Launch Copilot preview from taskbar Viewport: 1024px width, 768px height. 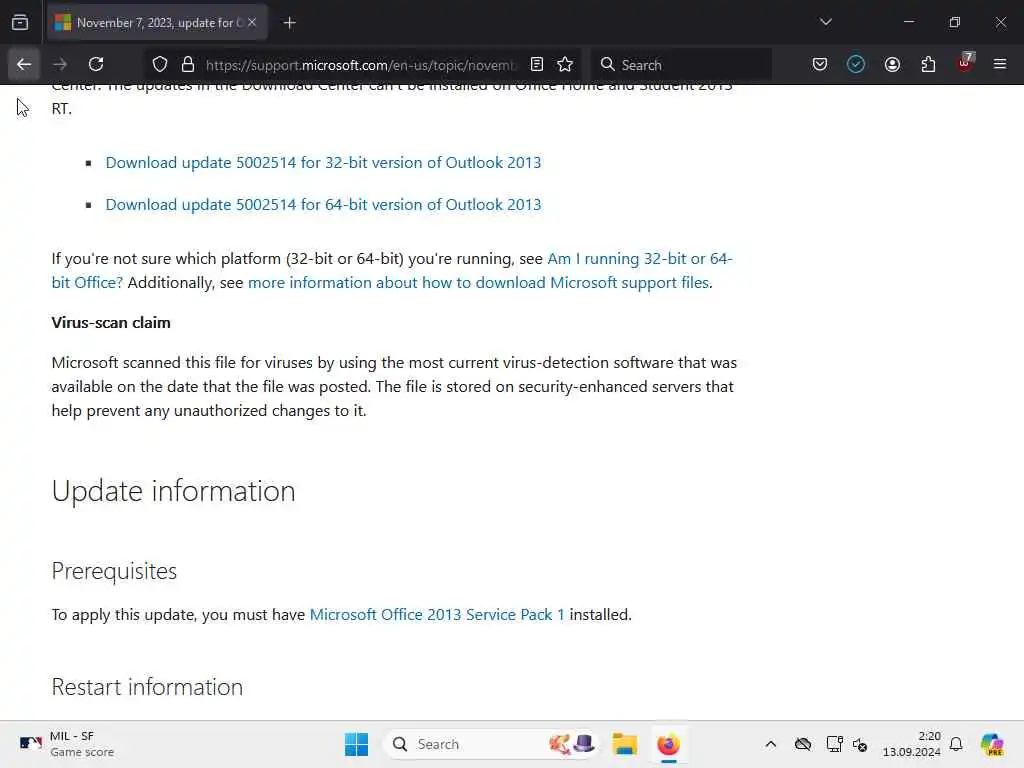tap(992, 744)
